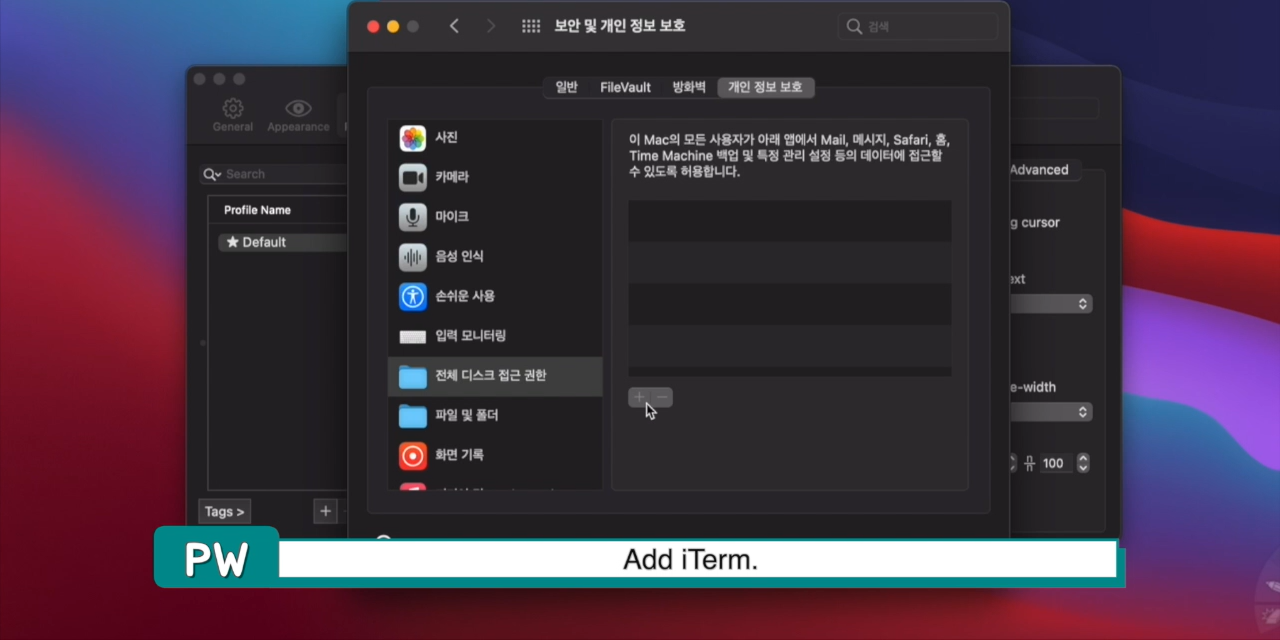Image resolution: width=1280 pixels, height=640 pixels.
Task: Open Files and Folders (파일 및 폴더) category
Action: pyautogui.click(x=495, y=415)
